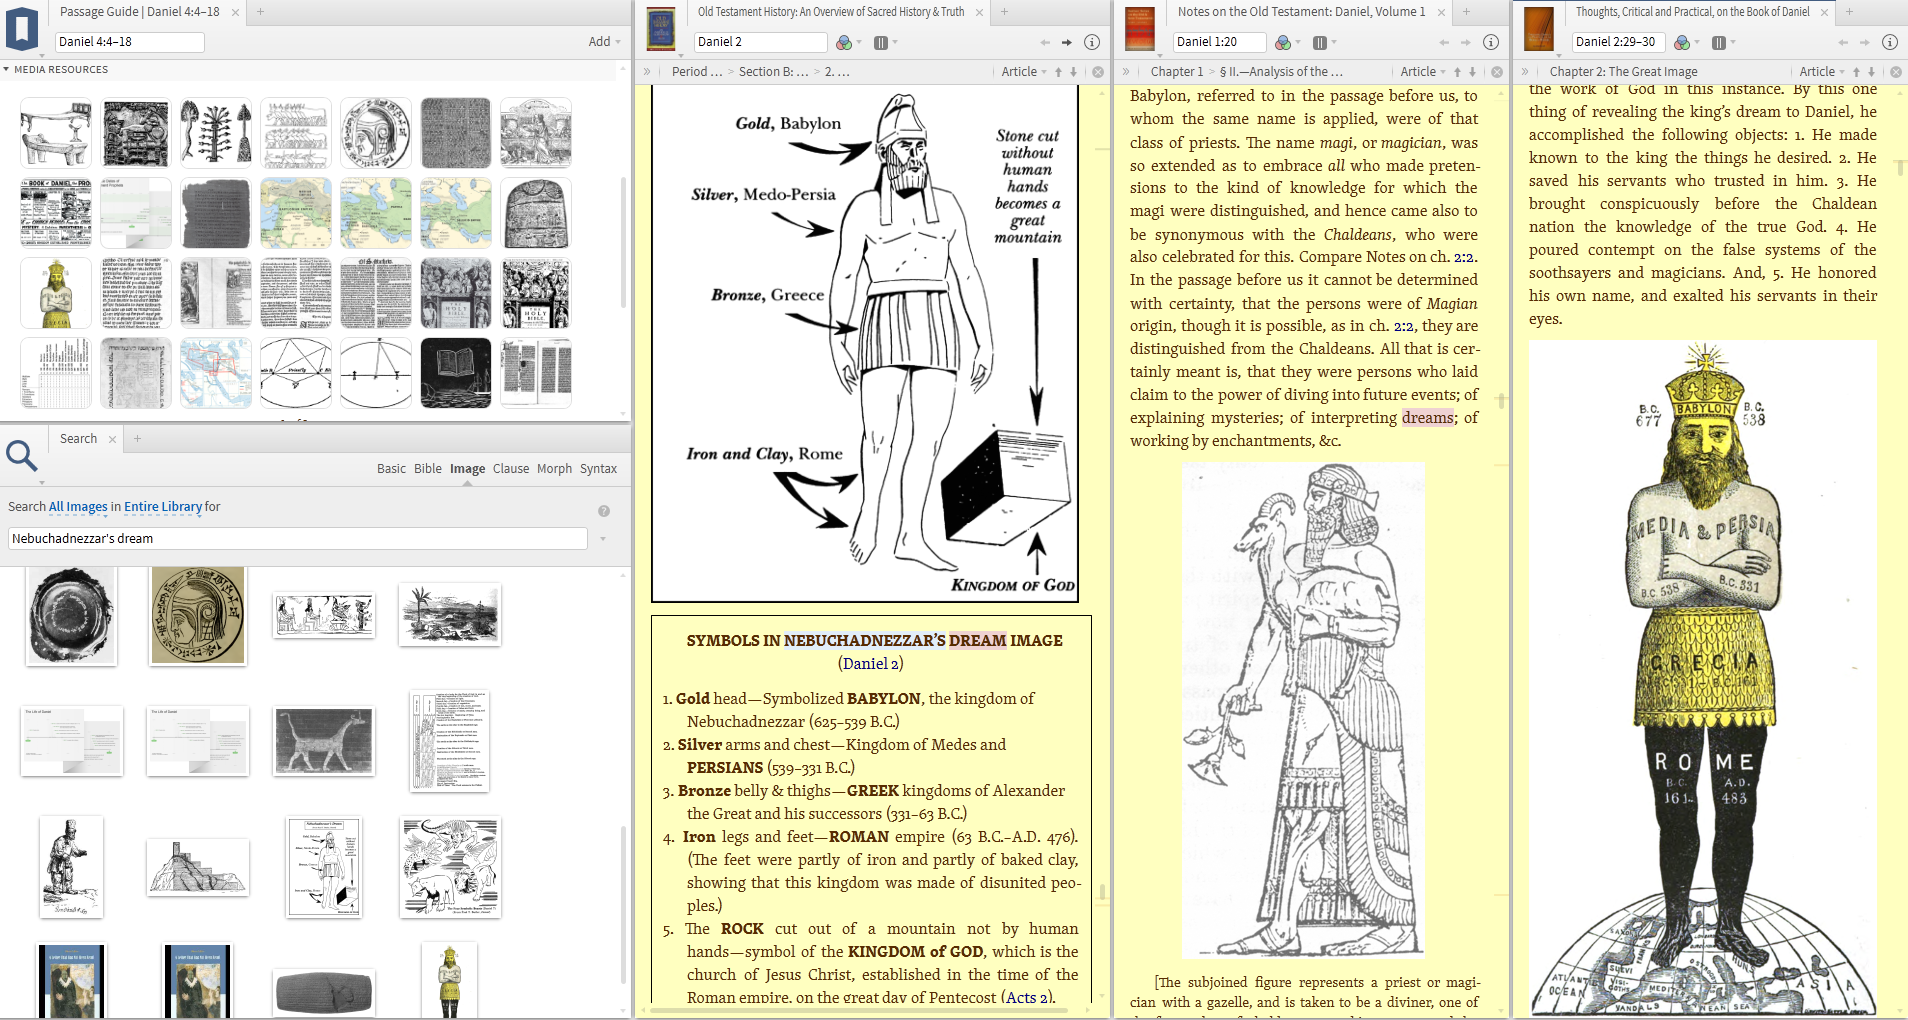Open the round coin image search result
The width and height of the screenshot is (1908, 1020).
198,616
